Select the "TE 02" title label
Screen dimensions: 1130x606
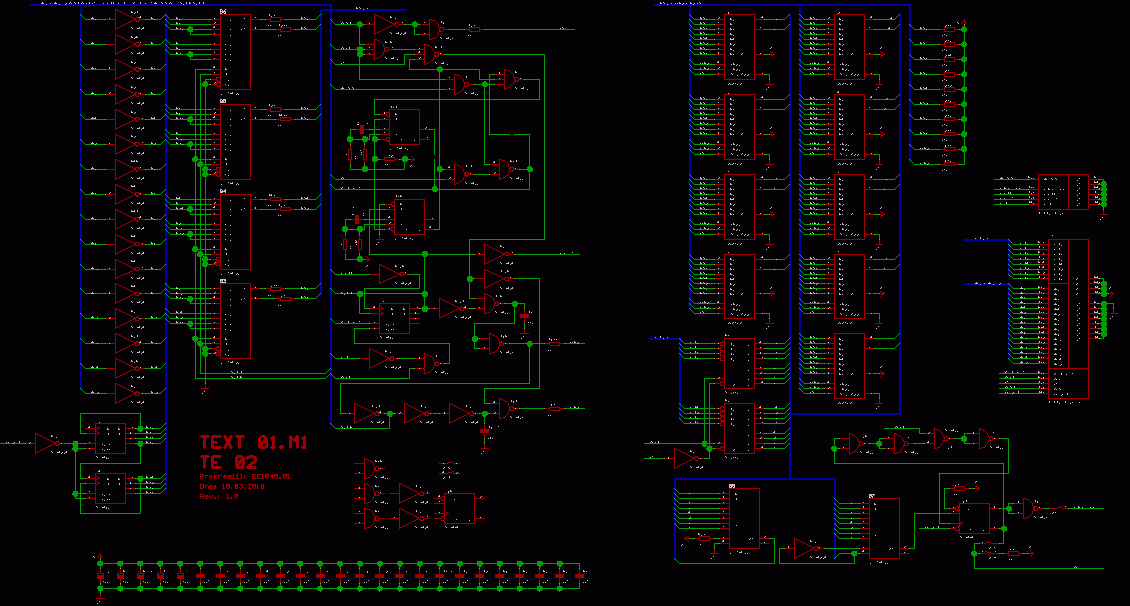[228, 463]
